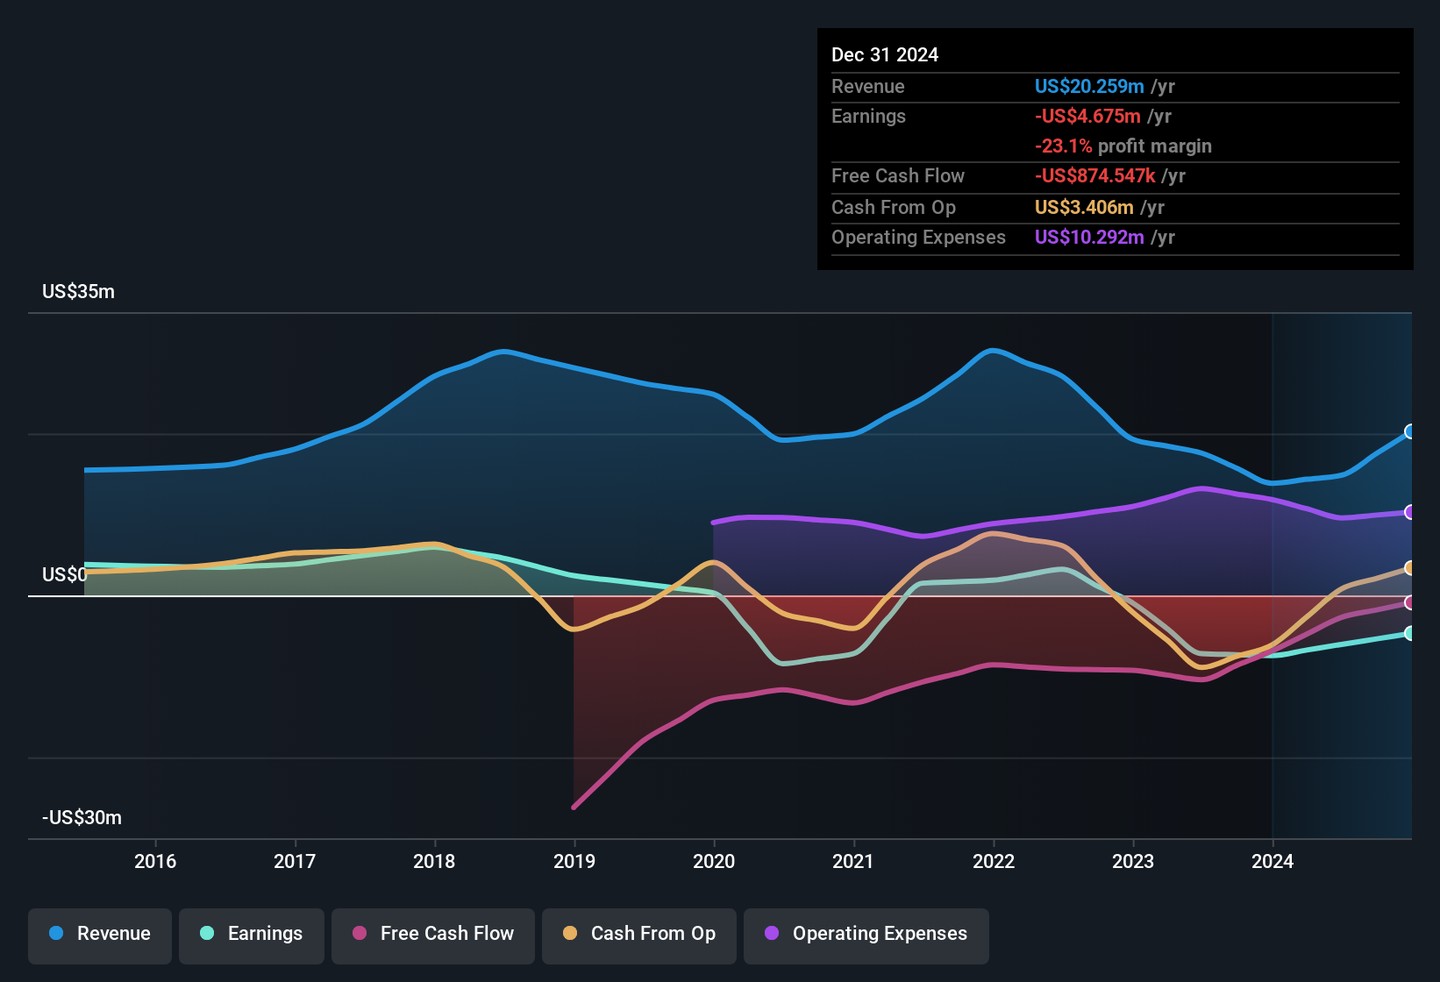The image size is (1440, 982).
Task: Toggle the Revenue series in the legend
Action: tap(100, 934)
